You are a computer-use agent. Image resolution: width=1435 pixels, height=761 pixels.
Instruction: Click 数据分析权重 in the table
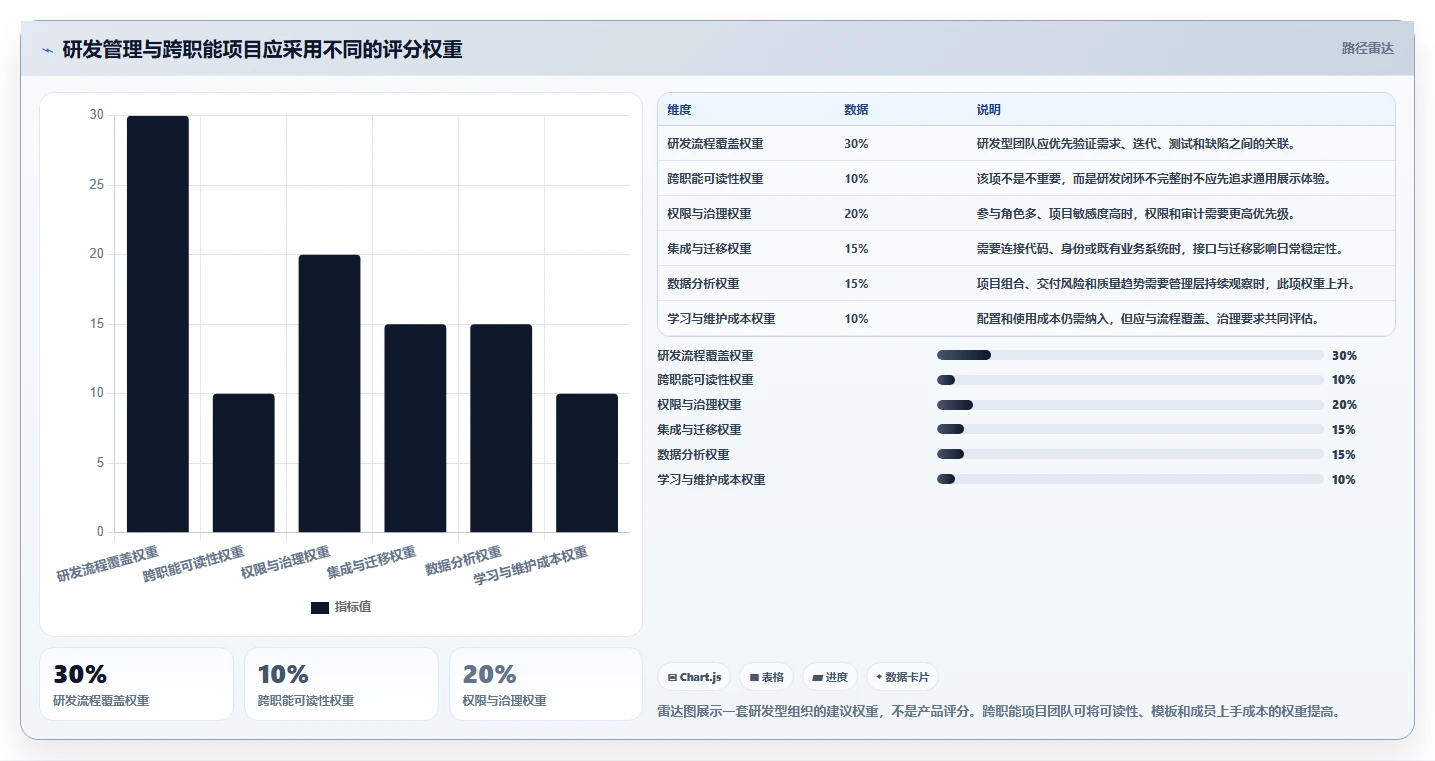[x=703, y=284]
